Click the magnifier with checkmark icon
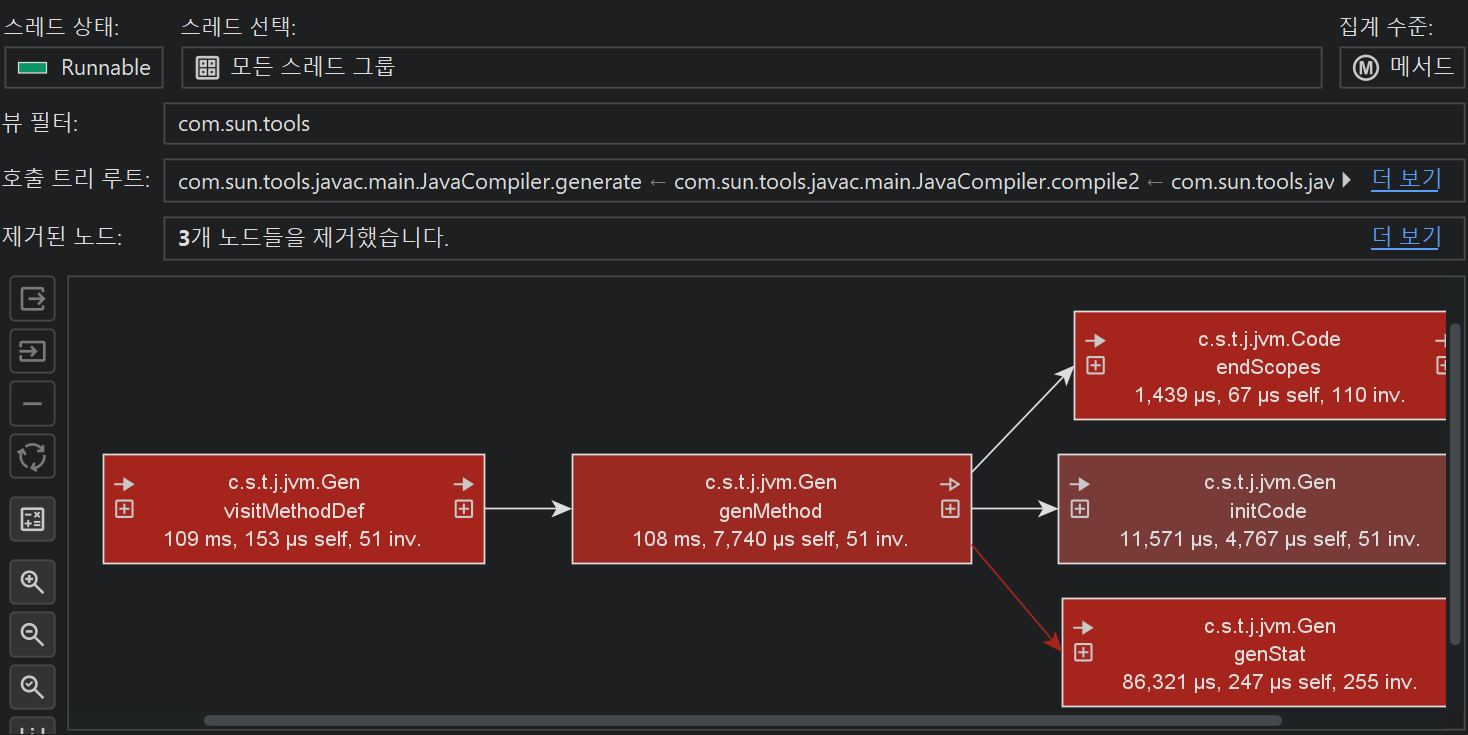This screenshot has height=735, width=1468. [x=32, y=686]
